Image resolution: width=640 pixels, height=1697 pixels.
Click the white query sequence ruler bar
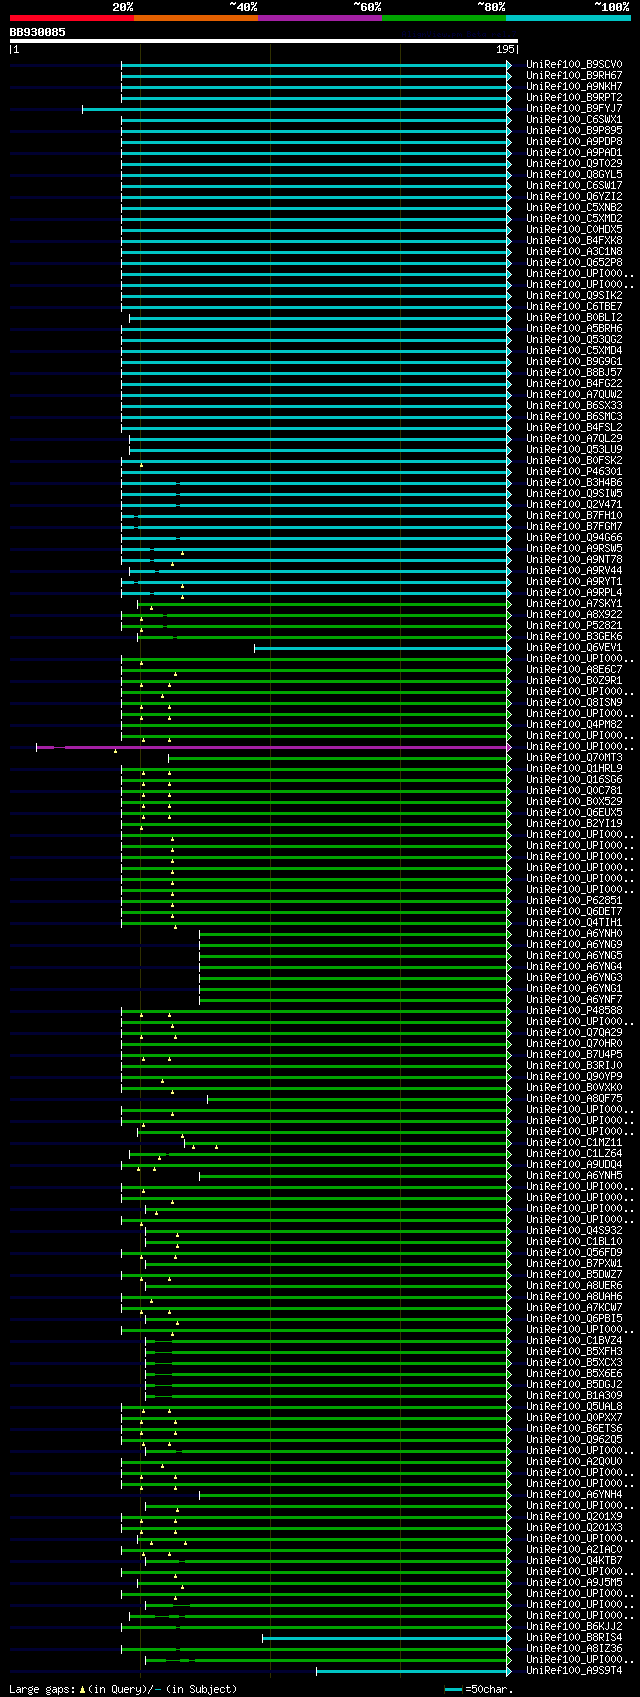pyautogui.click(x=264, y=41)
